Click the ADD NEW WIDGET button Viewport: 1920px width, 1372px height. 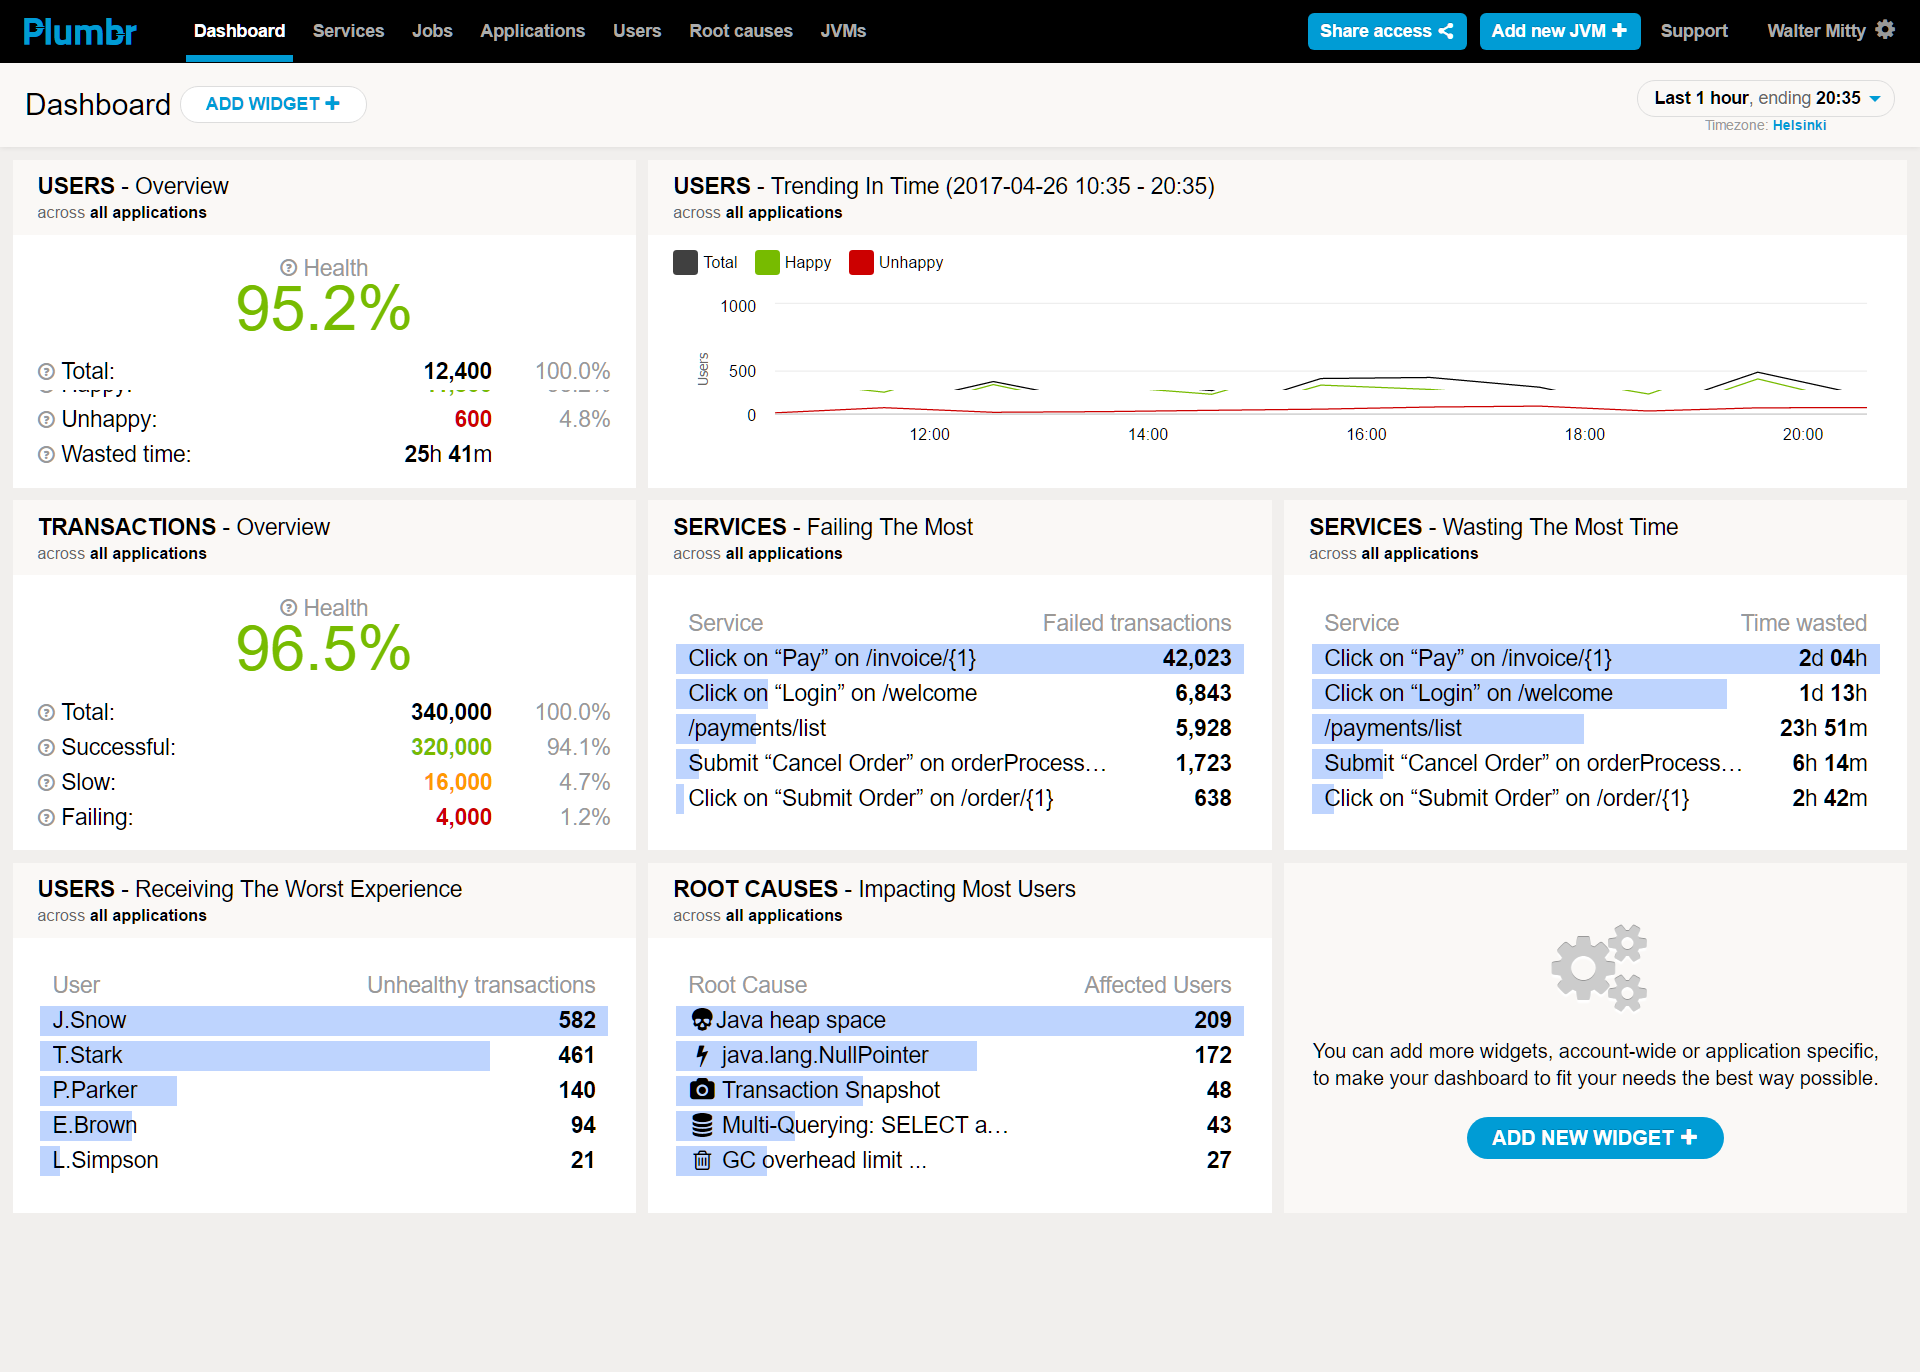click(1594, 1138)
